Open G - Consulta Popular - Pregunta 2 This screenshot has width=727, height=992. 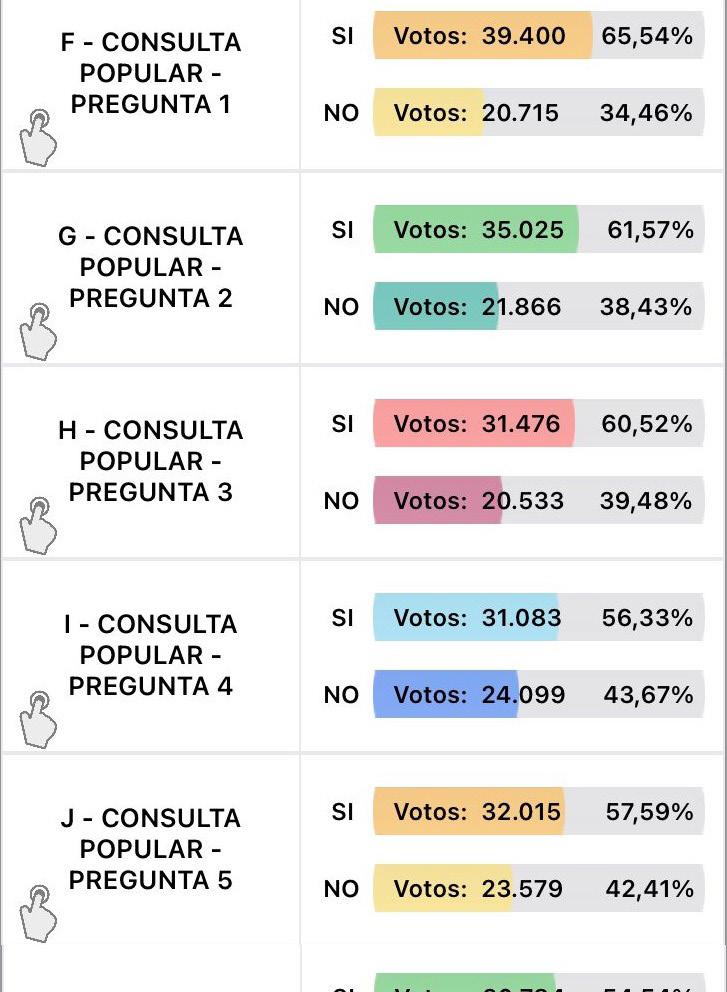[x=151, y=267]
